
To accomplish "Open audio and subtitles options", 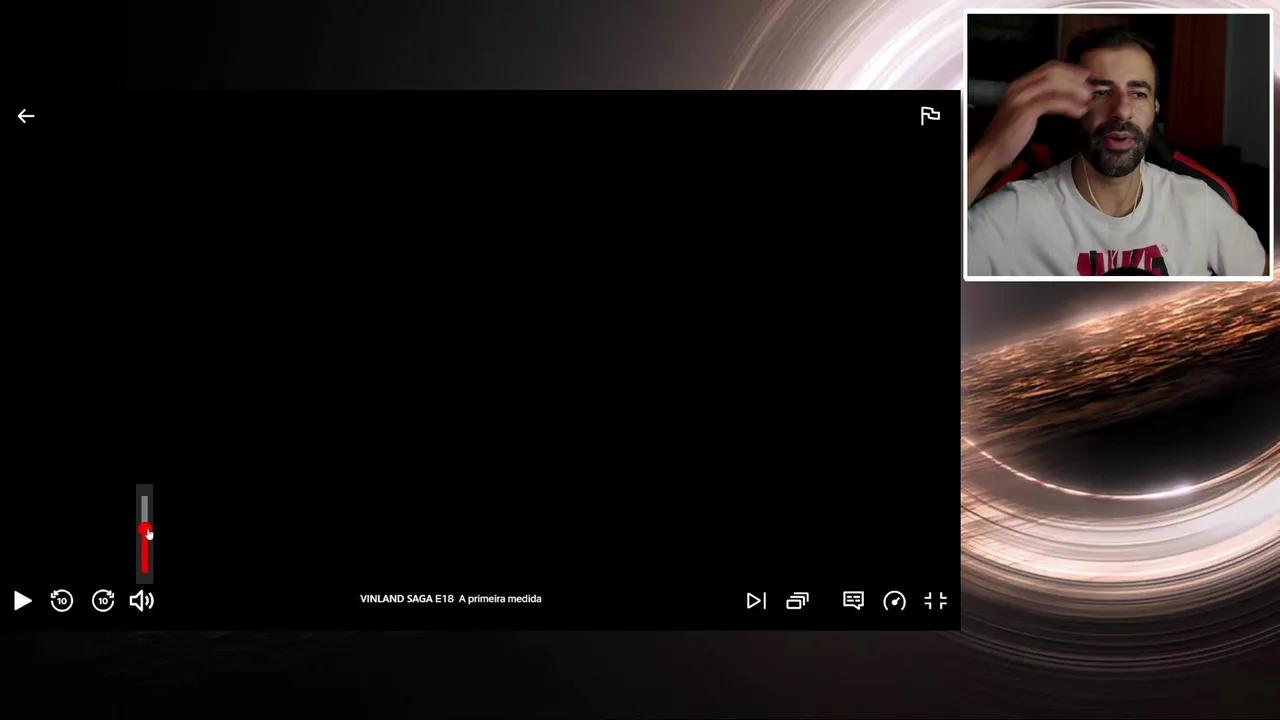I will [x=853, y=600].
